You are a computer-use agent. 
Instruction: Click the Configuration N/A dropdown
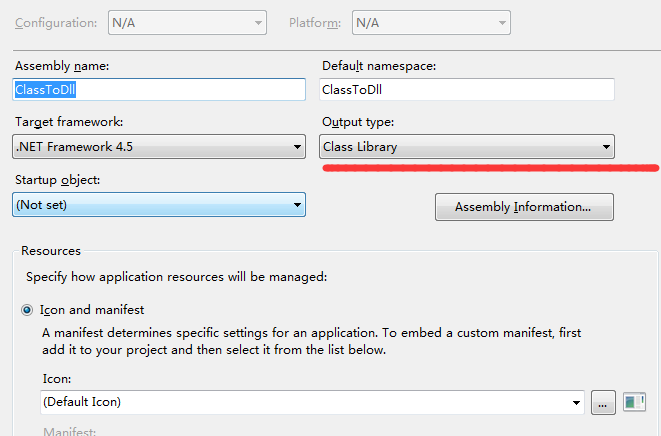pyautogui.click(x=187, y=23)
